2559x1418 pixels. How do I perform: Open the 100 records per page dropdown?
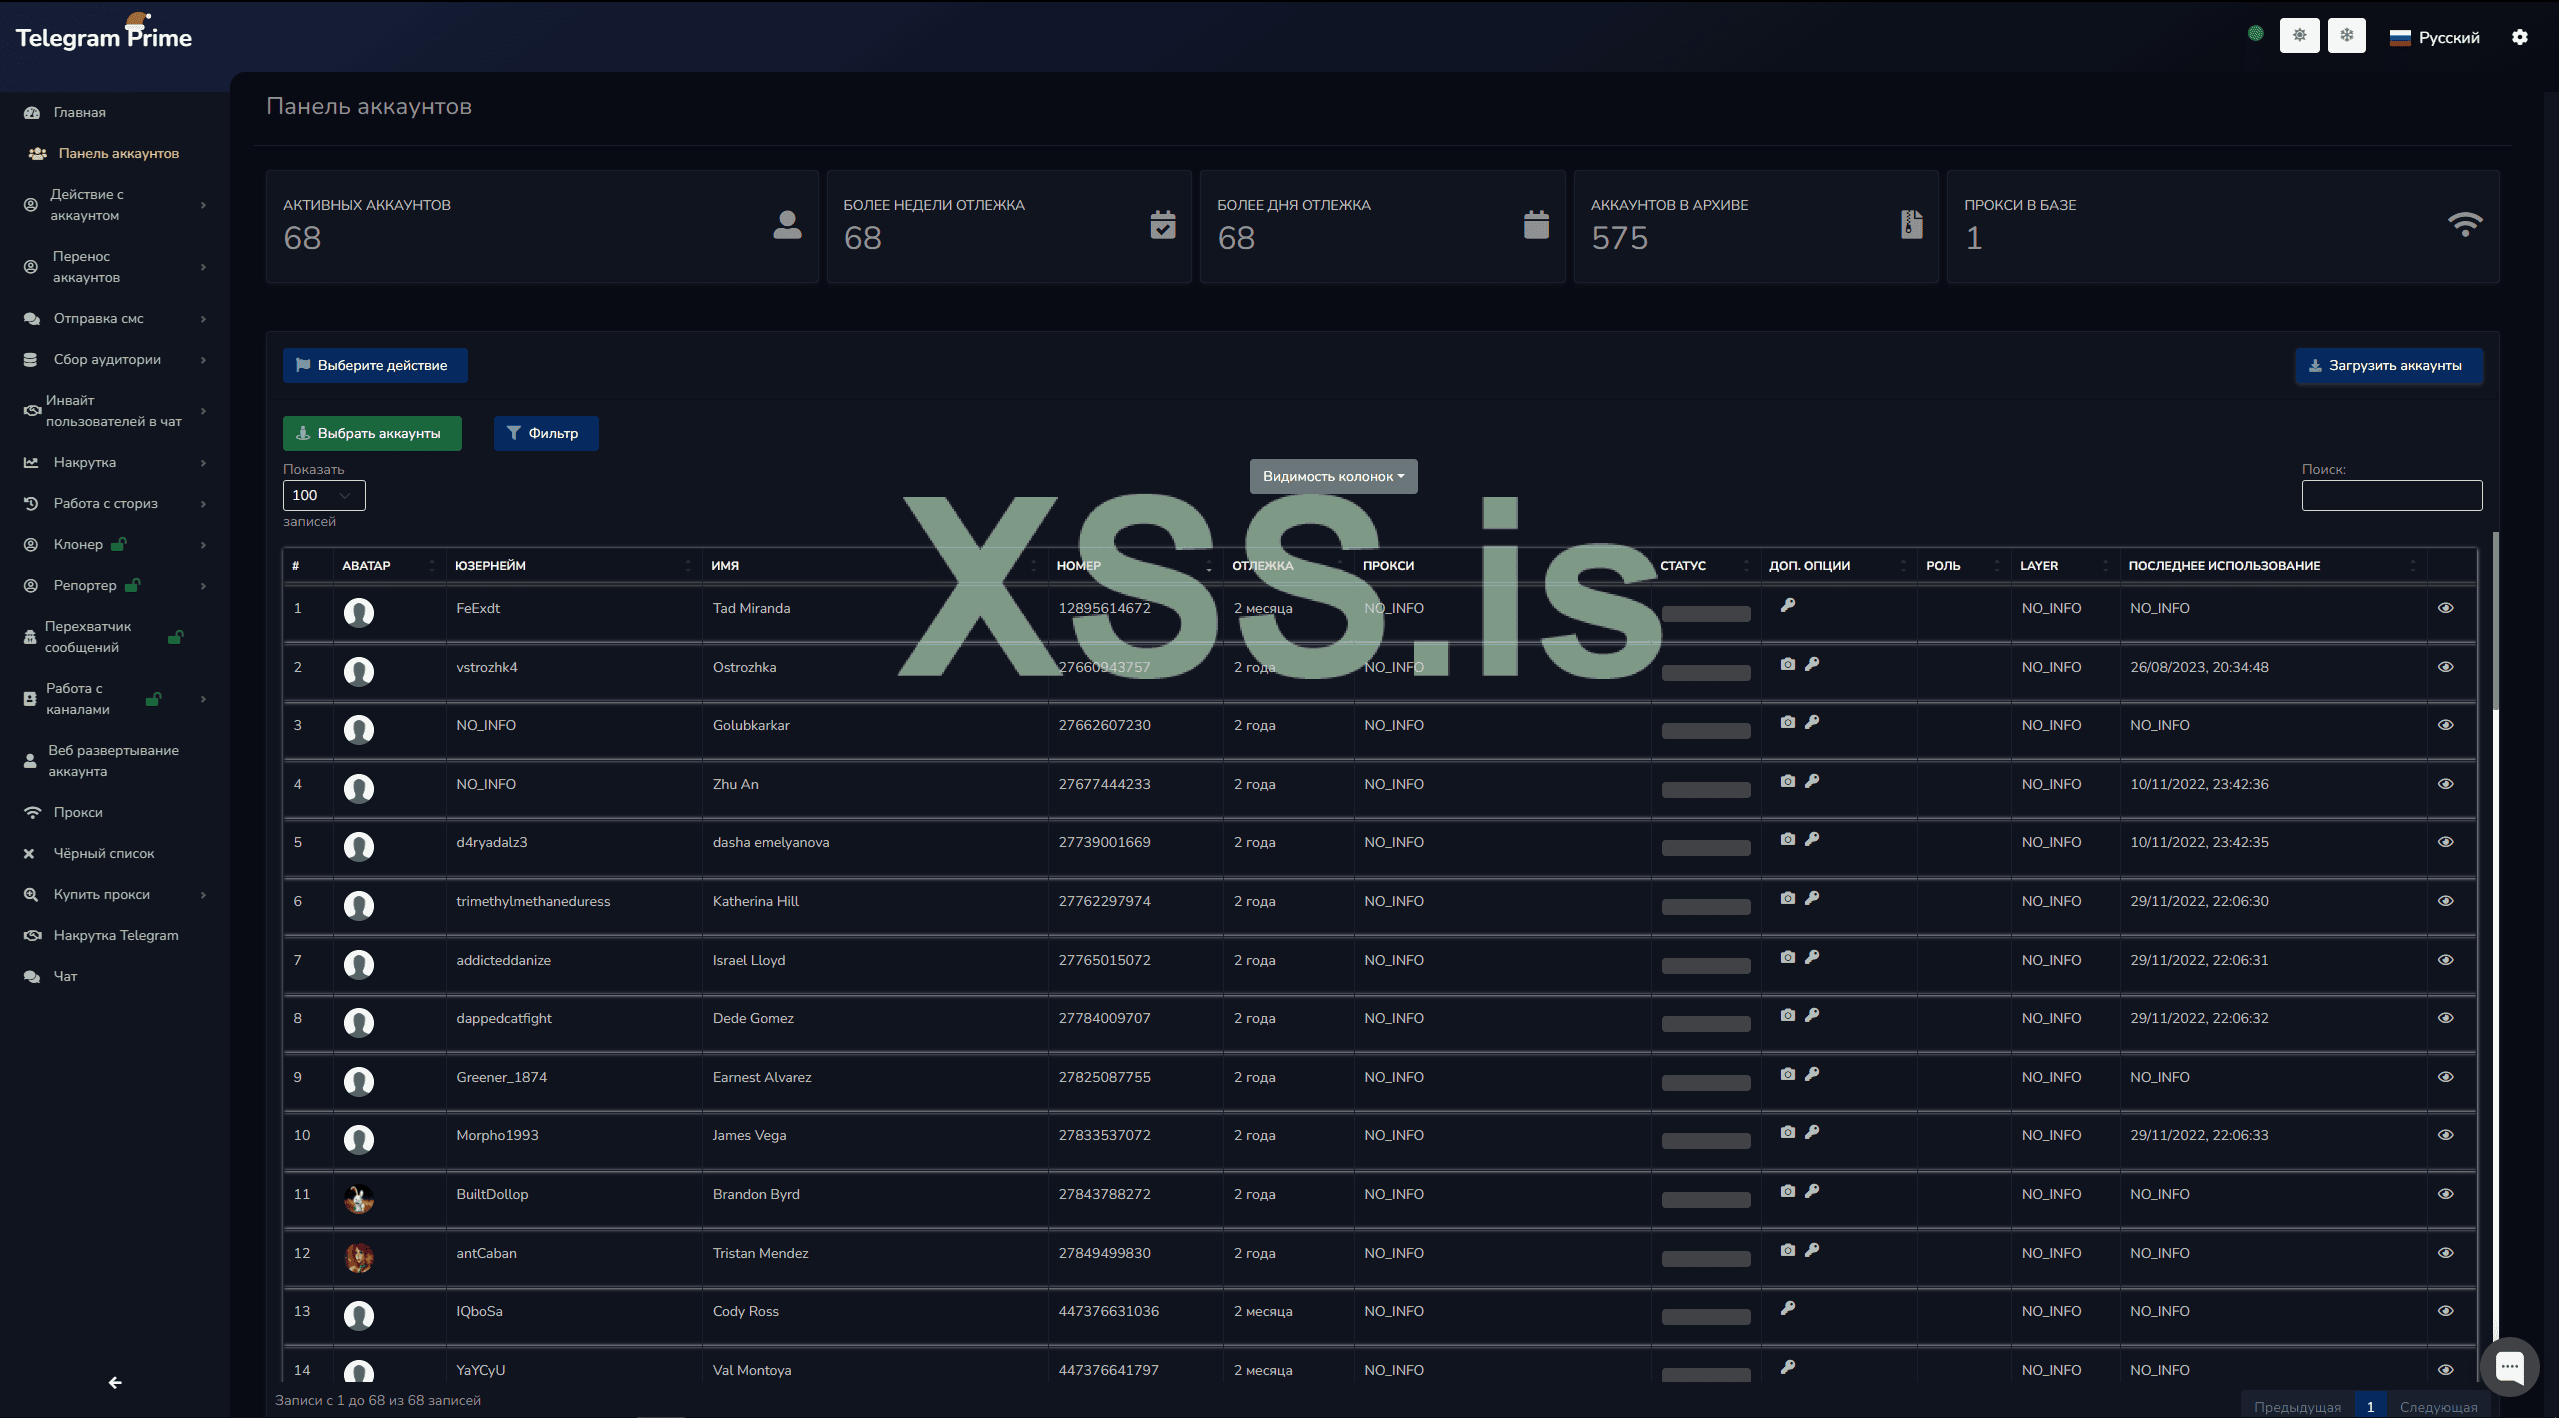click(324, 495)
